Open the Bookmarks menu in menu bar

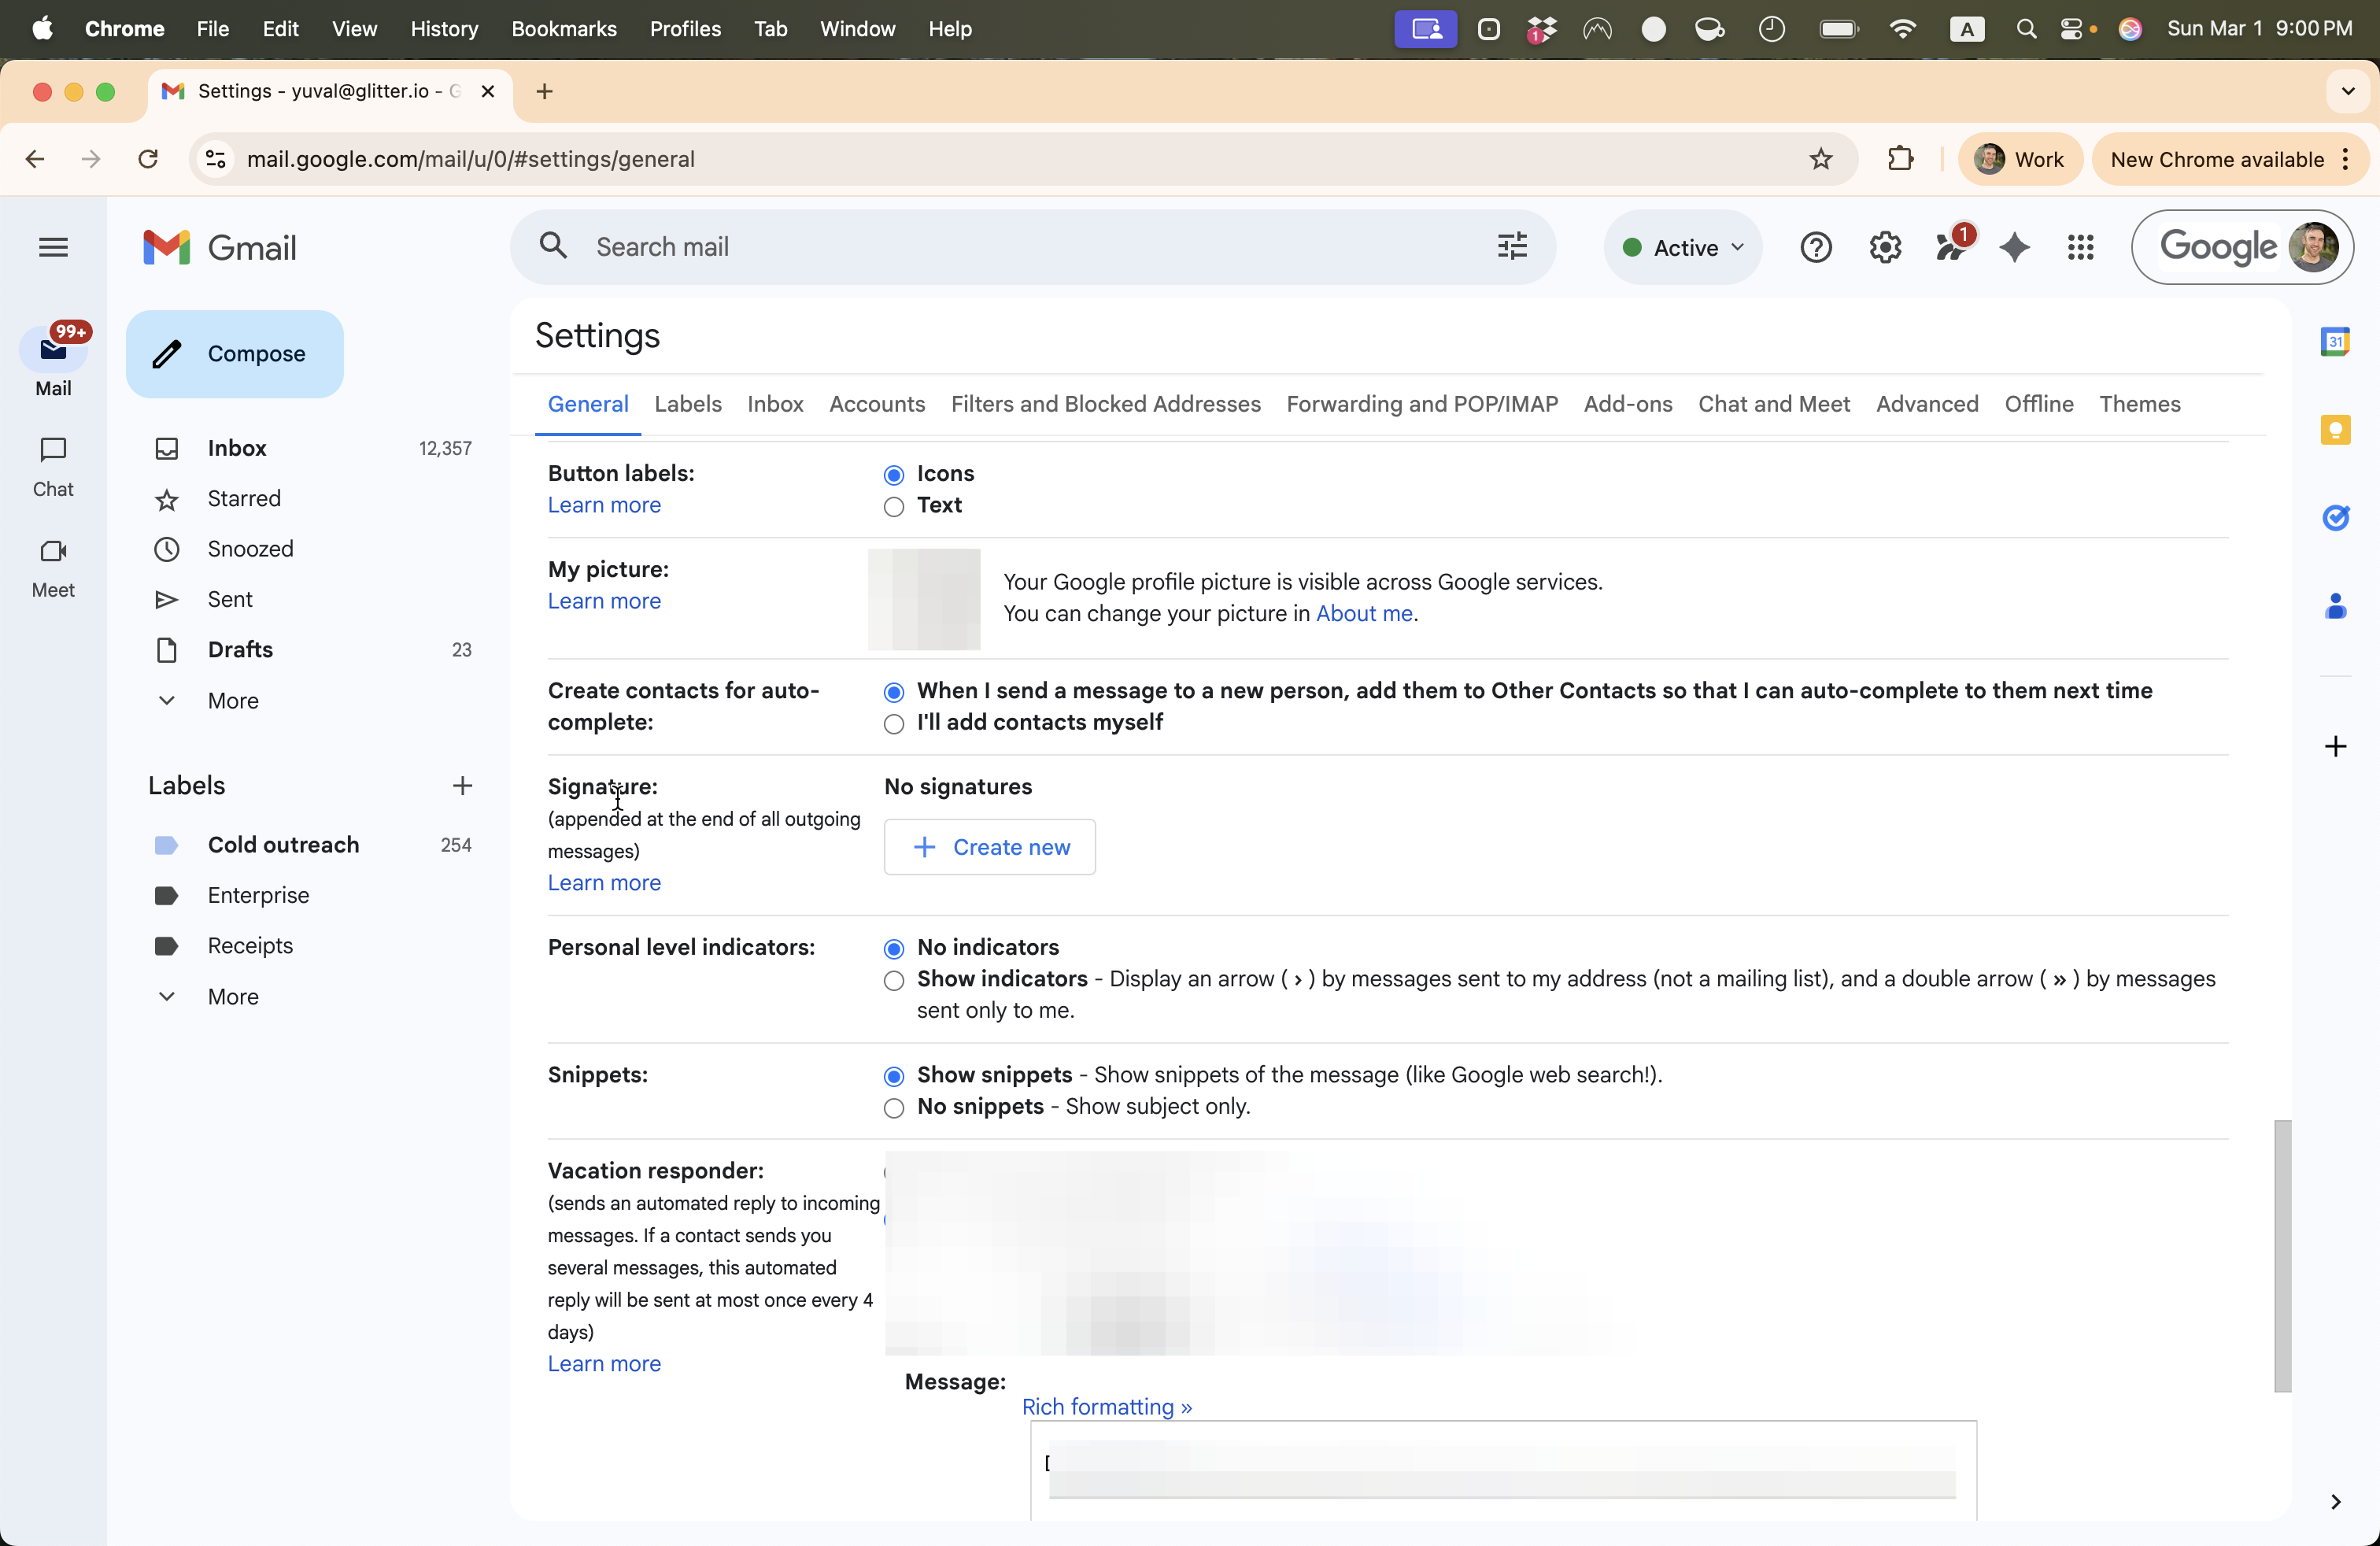(x=563, y=28)
